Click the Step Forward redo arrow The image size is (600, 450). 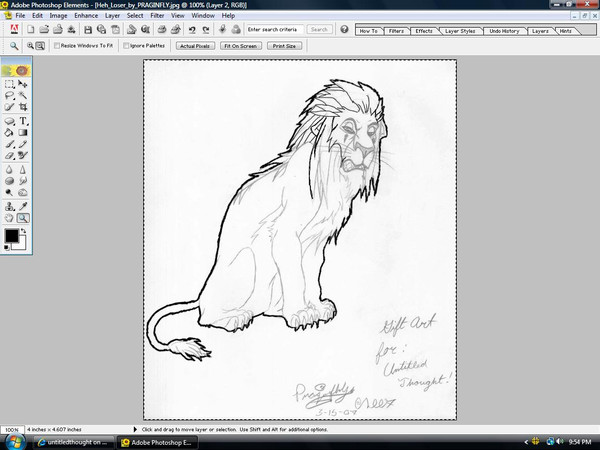pos(206,29)
